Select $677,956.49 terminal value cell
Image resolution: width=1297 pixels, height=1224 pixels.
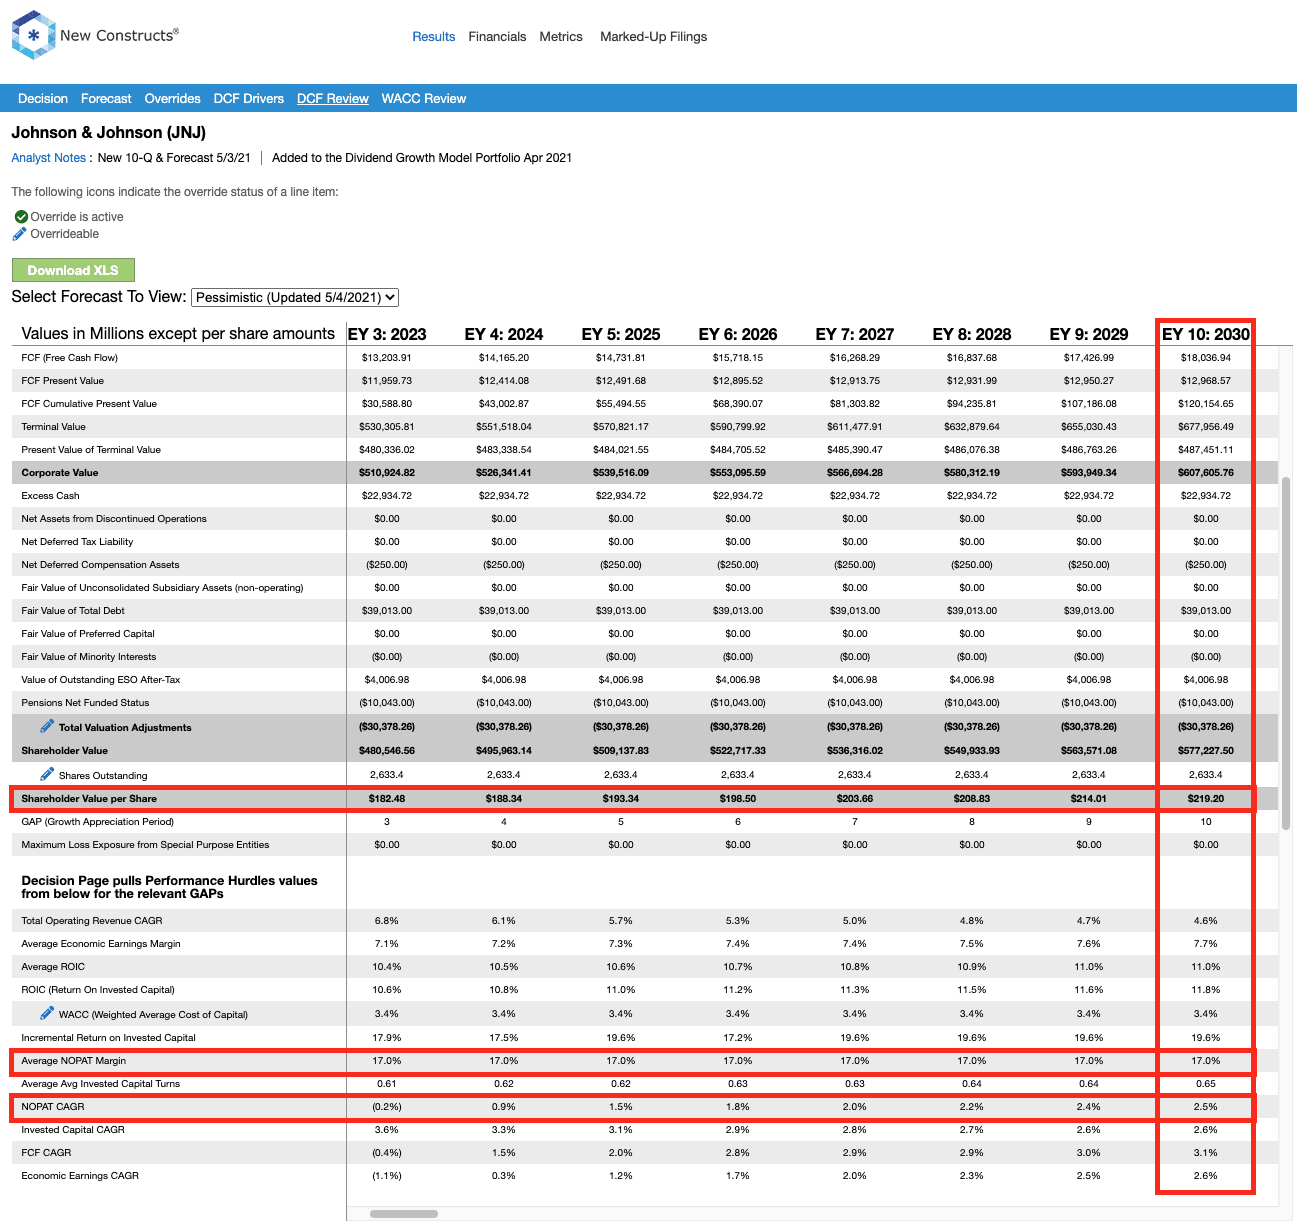pos(1206,426)
